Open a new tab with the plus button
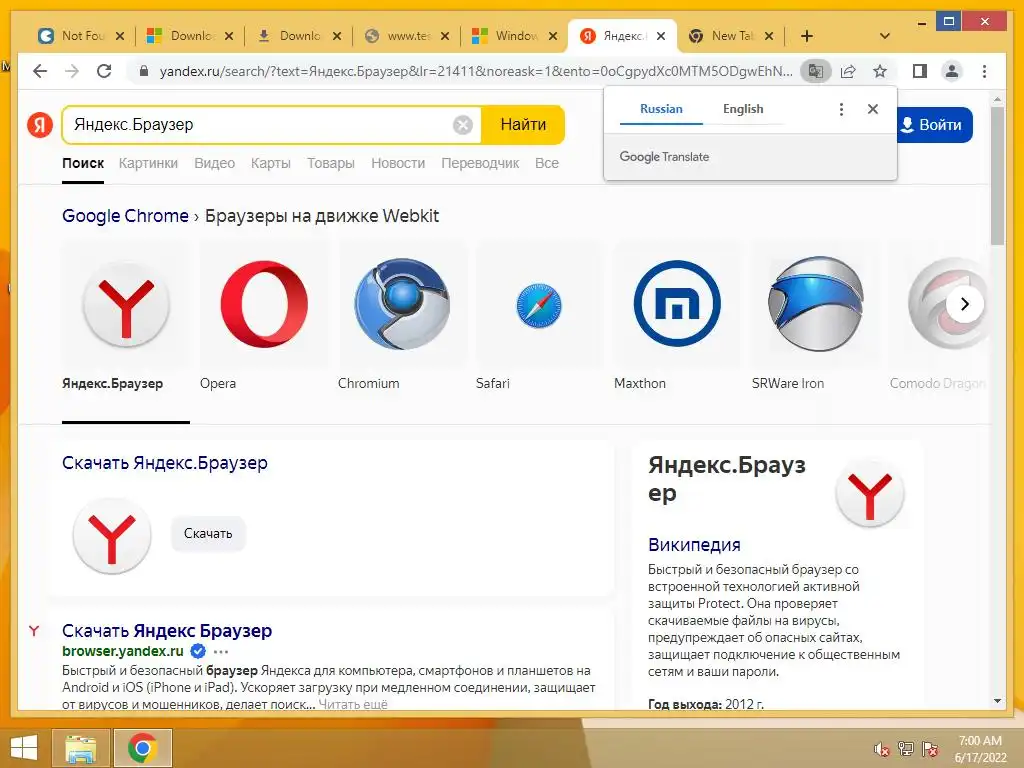The height and width of the screenshot is (768, 1024). coord(807,36)
